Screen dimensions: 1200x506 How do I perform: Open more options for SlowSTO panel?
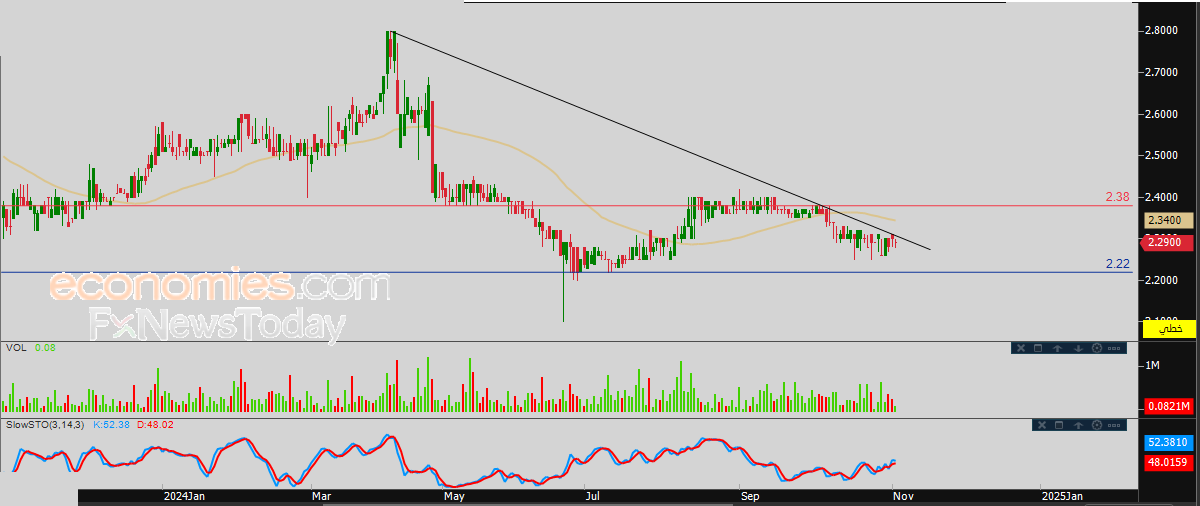1114,425
